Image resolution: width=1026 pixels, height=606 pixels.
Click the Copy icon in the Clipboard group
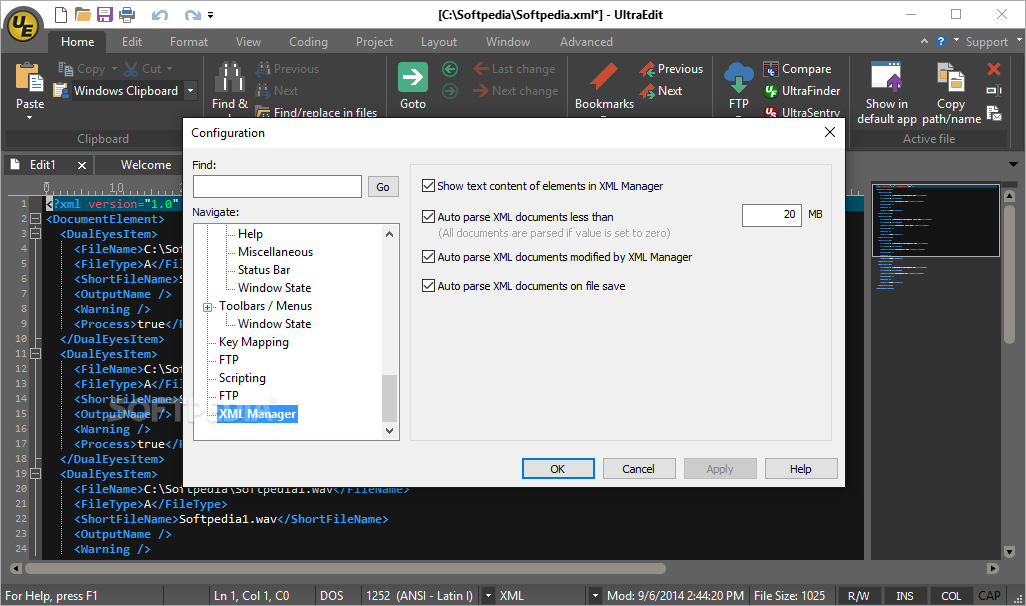pos(65,68)
